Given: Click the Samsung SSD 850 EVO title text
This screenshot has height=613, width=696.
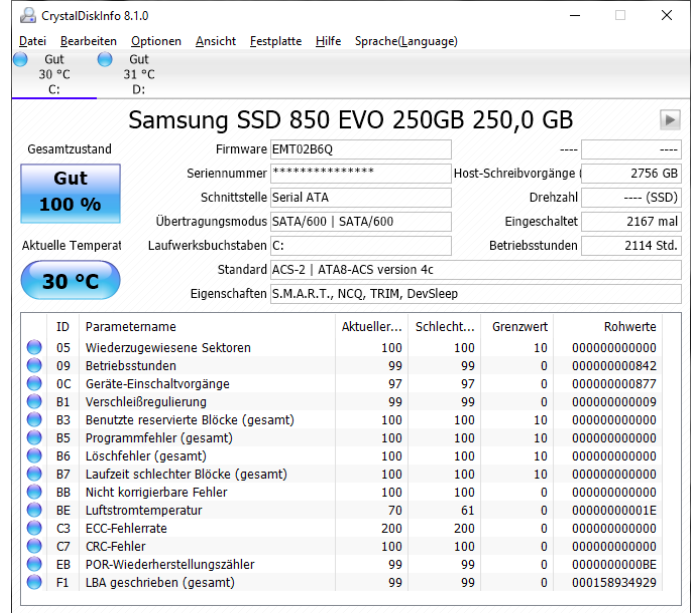Looking at the screenshot, I should 351,120.
